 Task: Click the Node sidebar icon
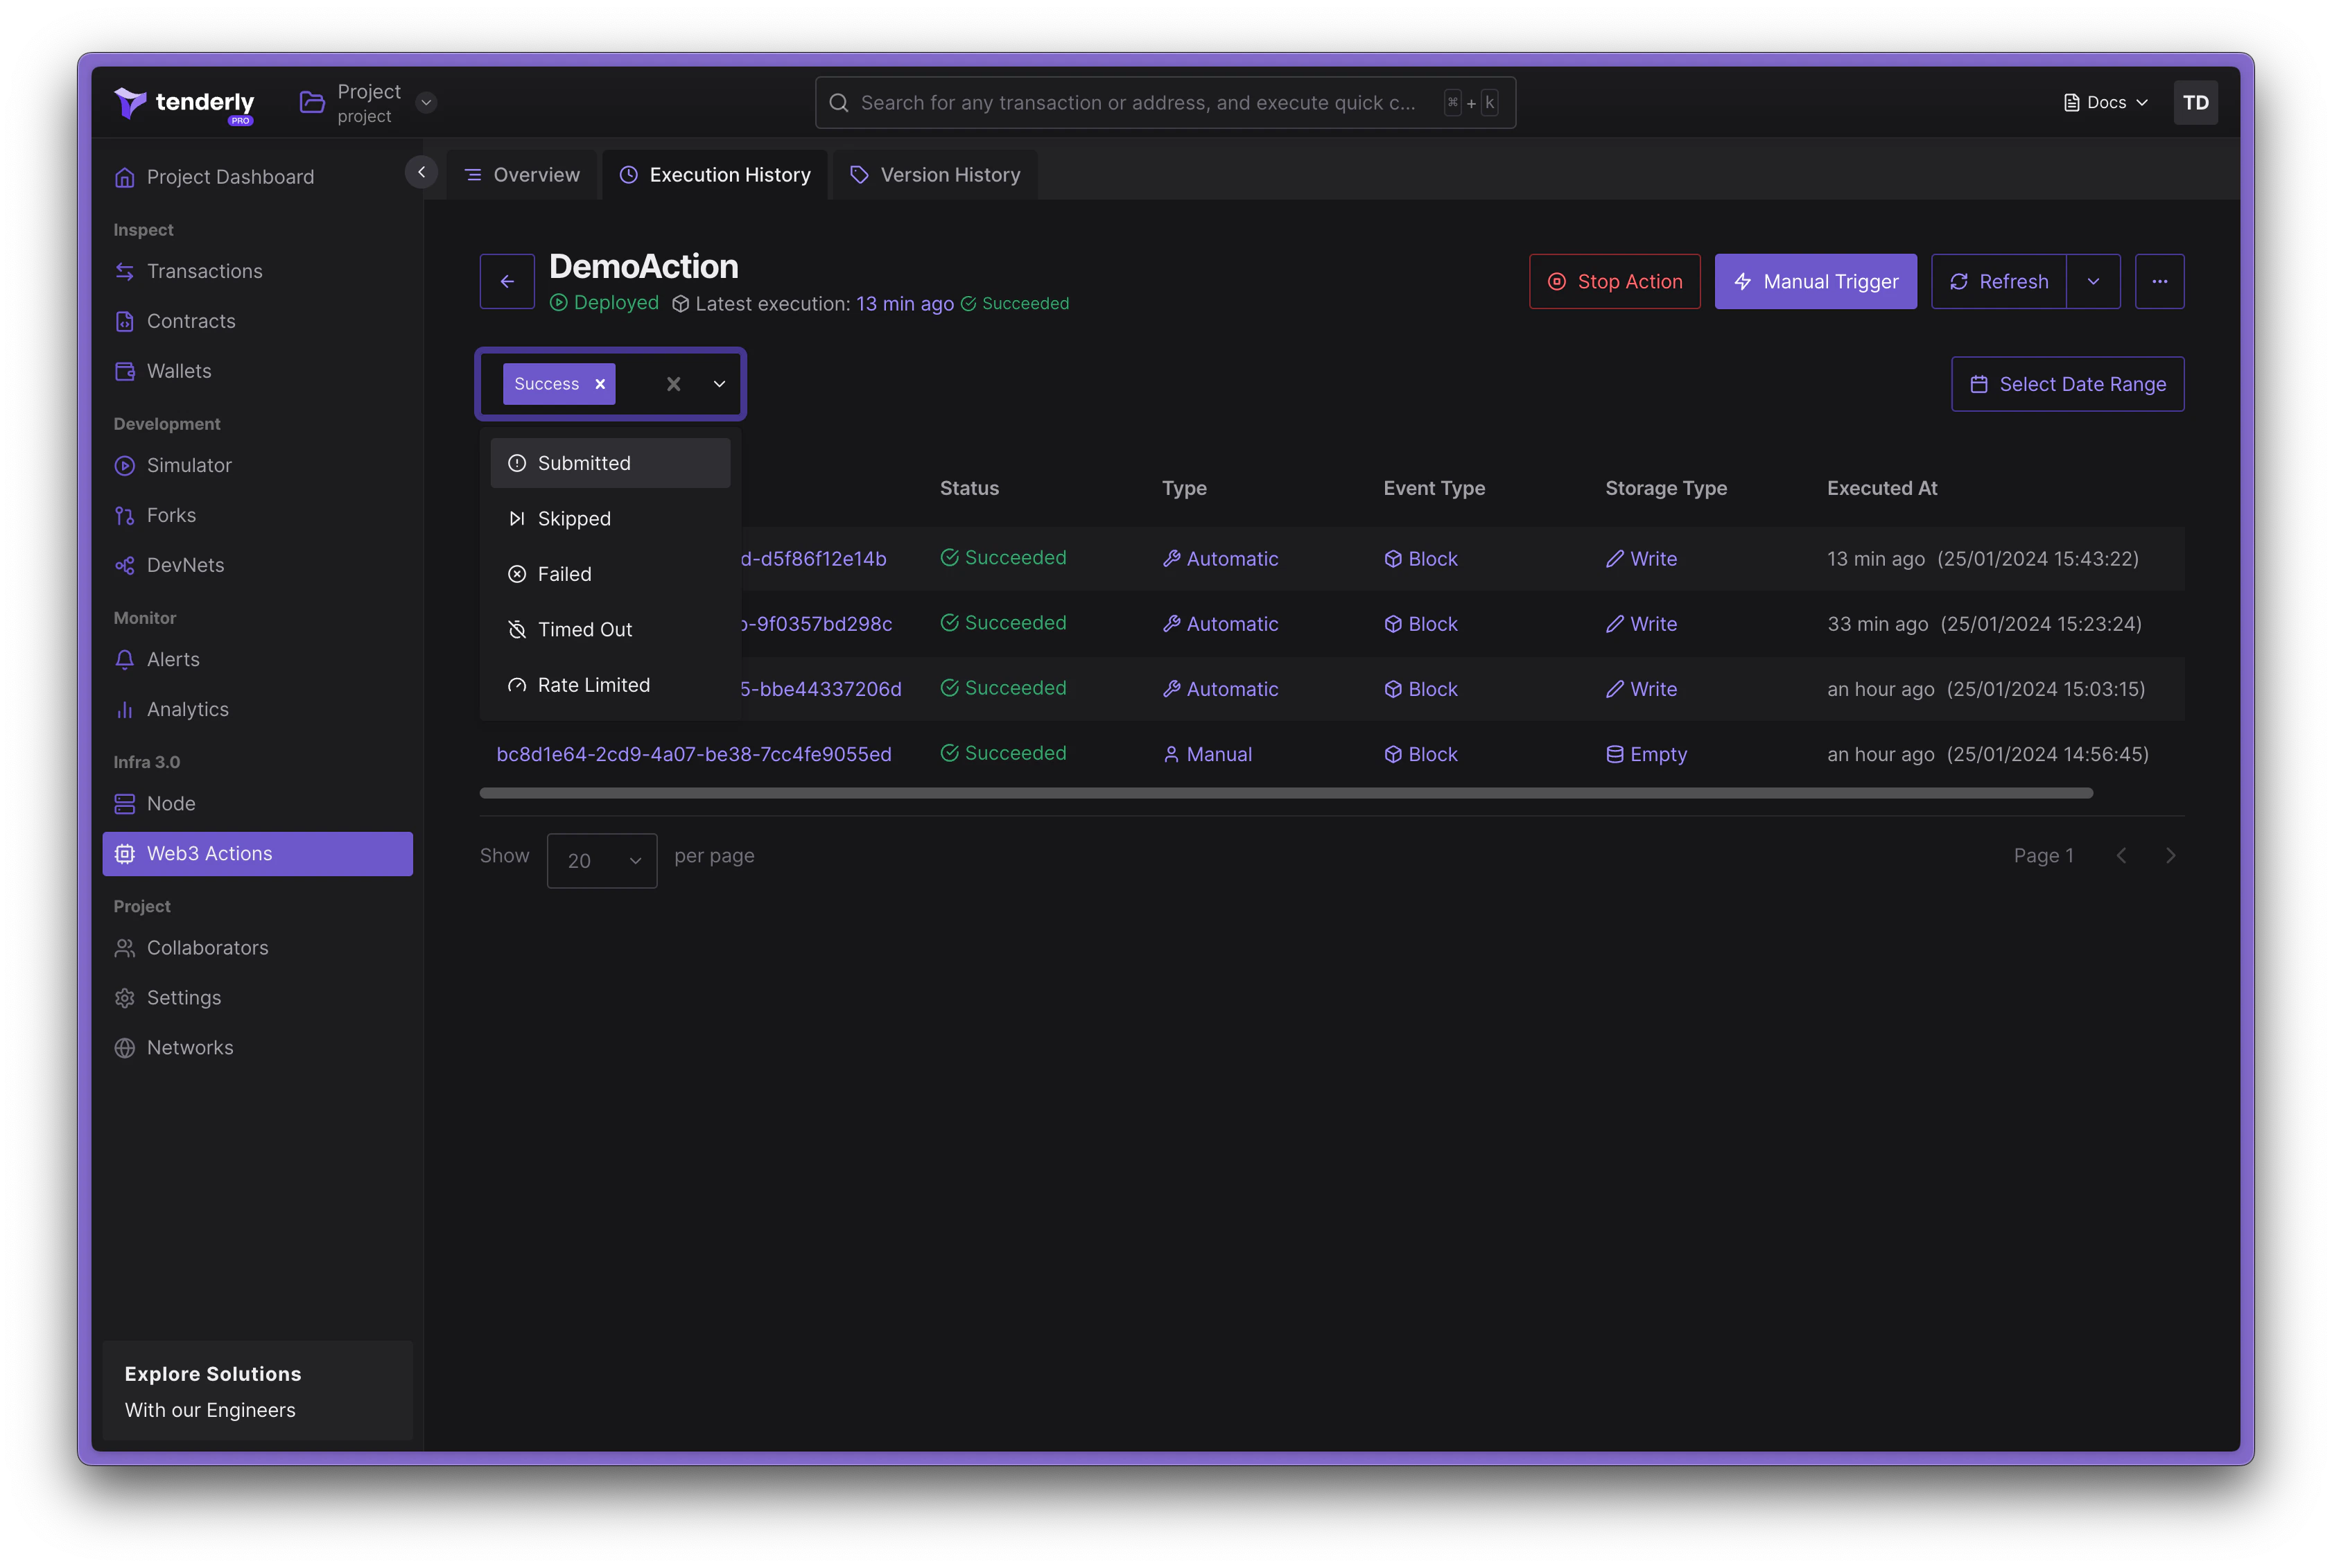125,803
